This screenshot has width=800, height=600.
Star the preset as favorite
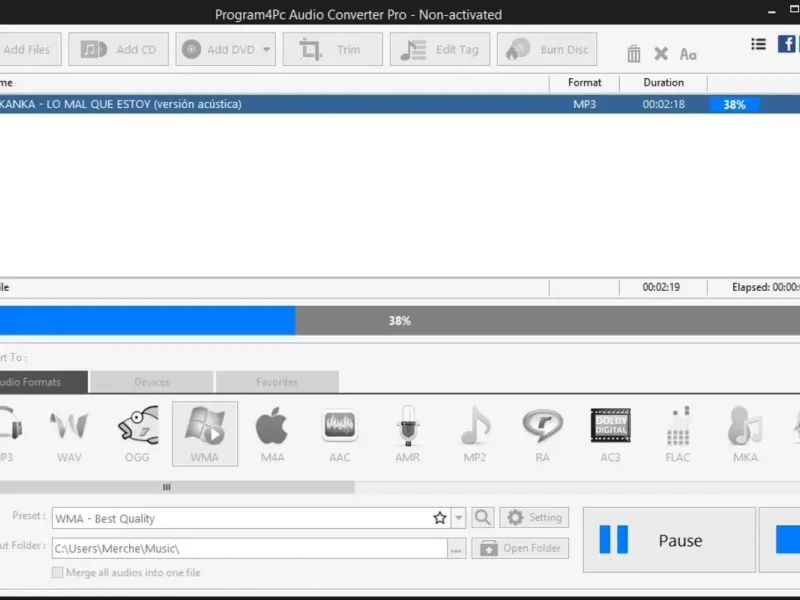click(440, 518)
